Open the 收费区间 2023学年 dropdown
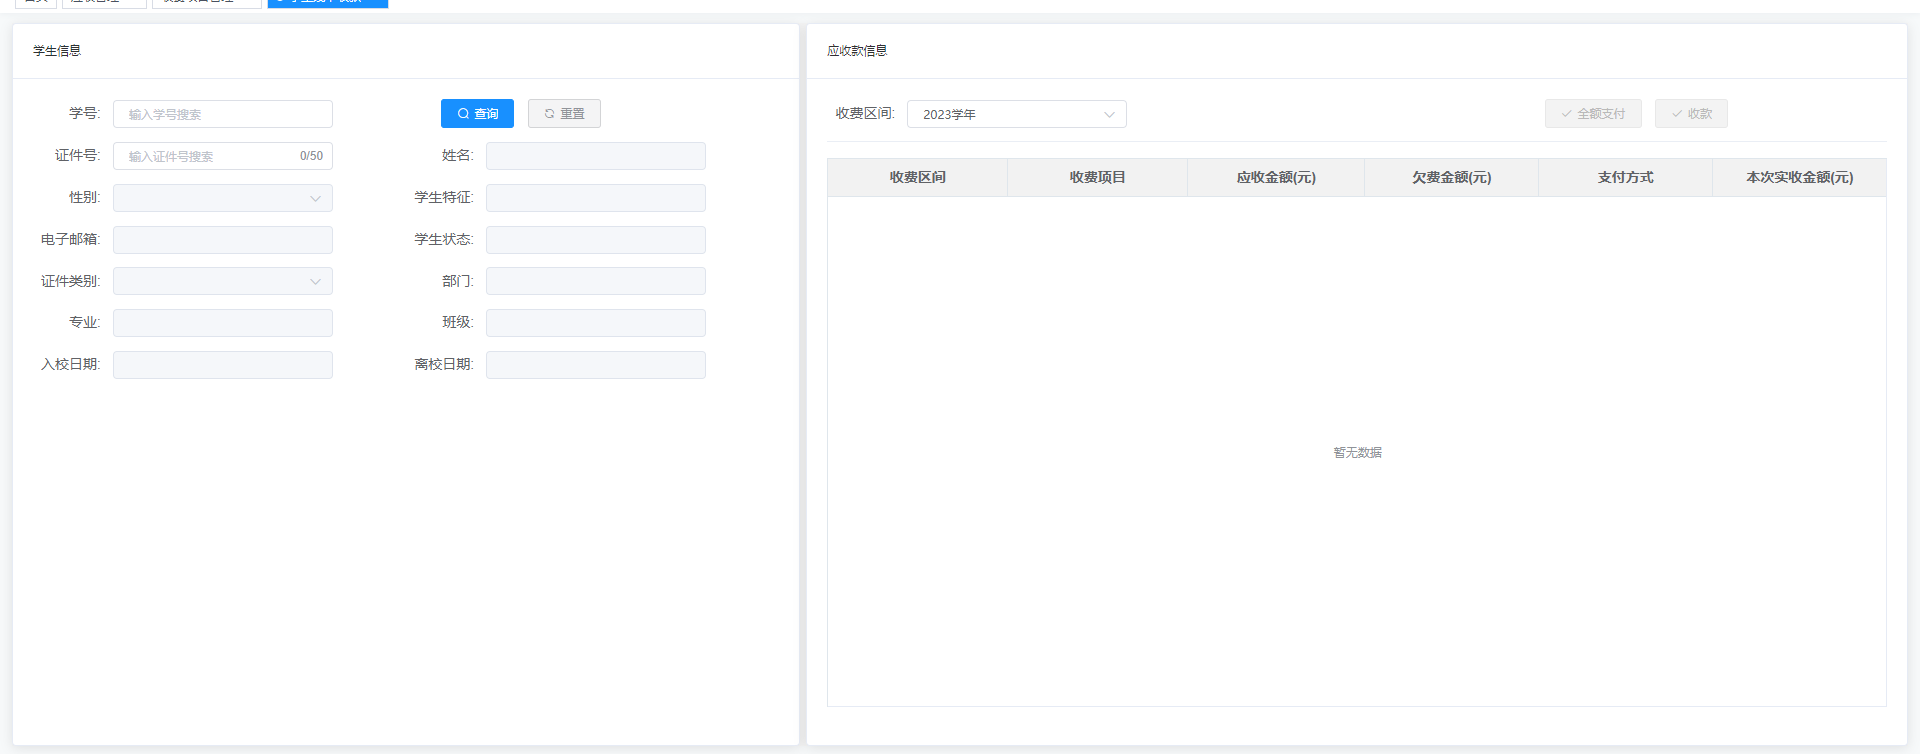This screenshot has height=754, width=1920. (1017, 114)
